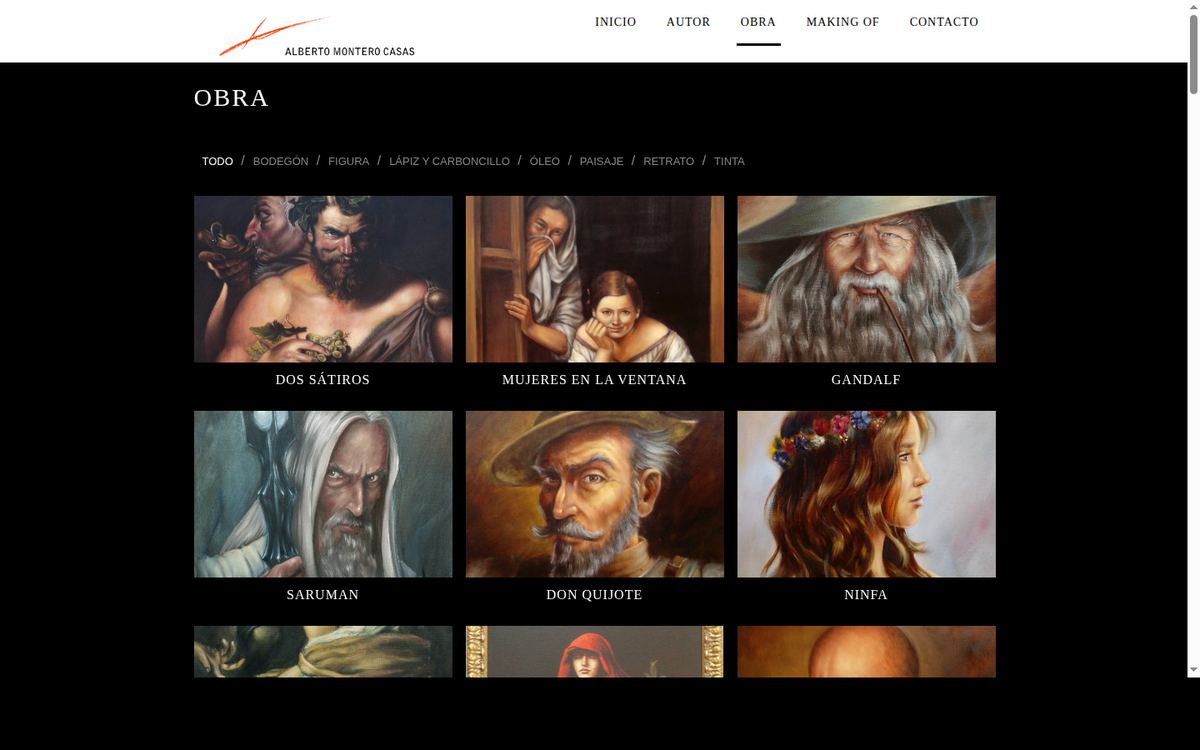Screen dimensions: 1200x750
Task: Click the MUJERES EN LA VENTANA title
Action: (x=594, y=380)
